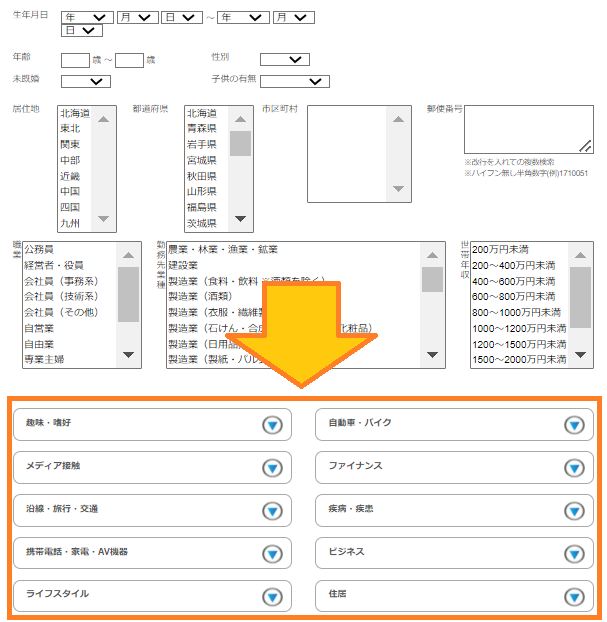Pick 200万円未満 in household income list
Image resolution: width=607 pixels, height=622 pixels.
pos(501,249)
